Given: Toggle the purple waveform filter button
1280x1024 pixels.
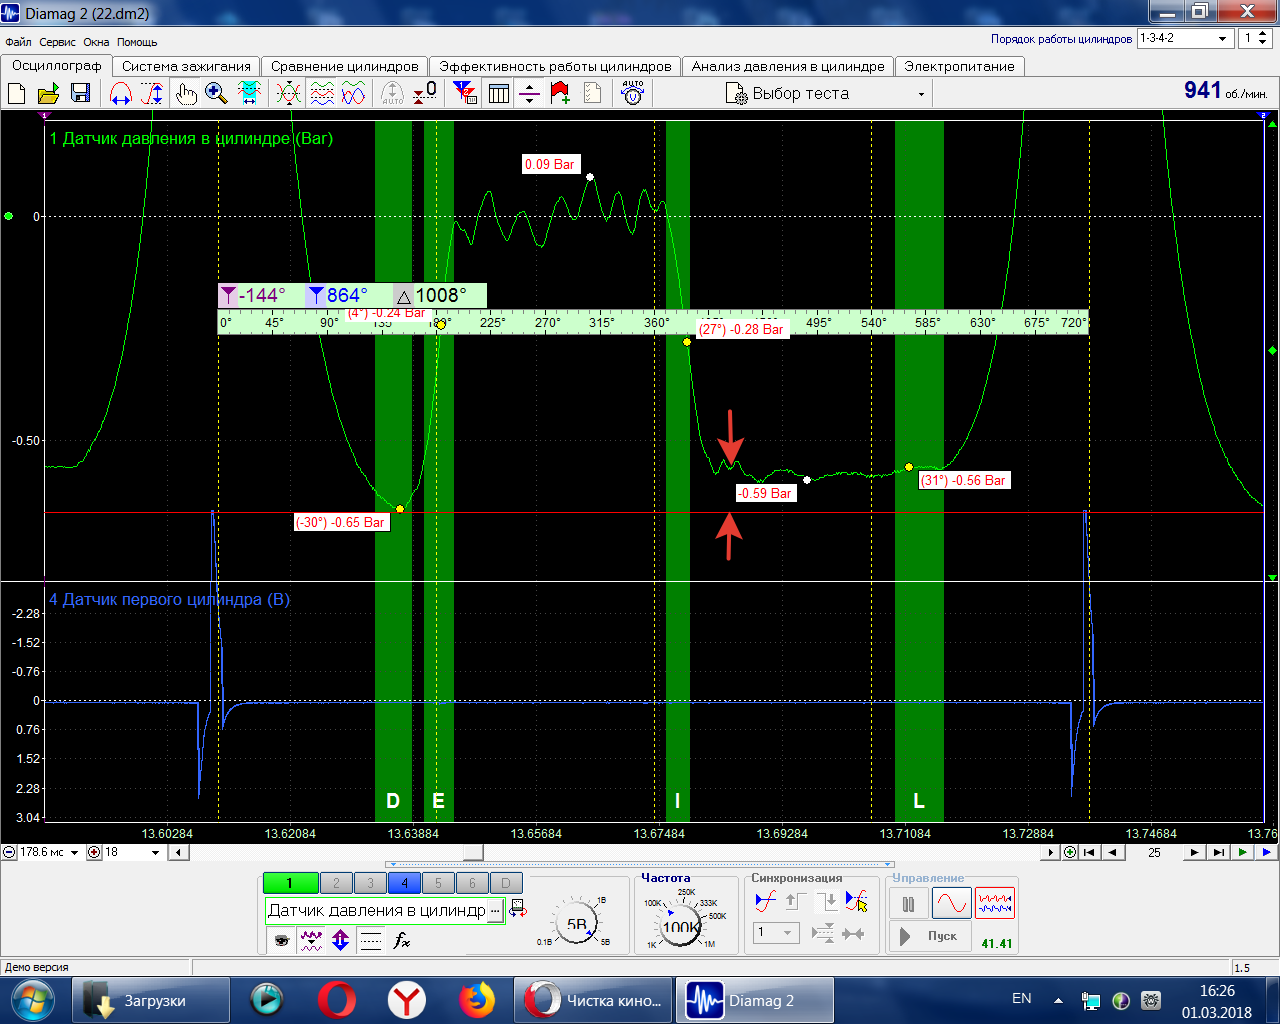Looking at the screenshot, I should click(x=311, y=940).
